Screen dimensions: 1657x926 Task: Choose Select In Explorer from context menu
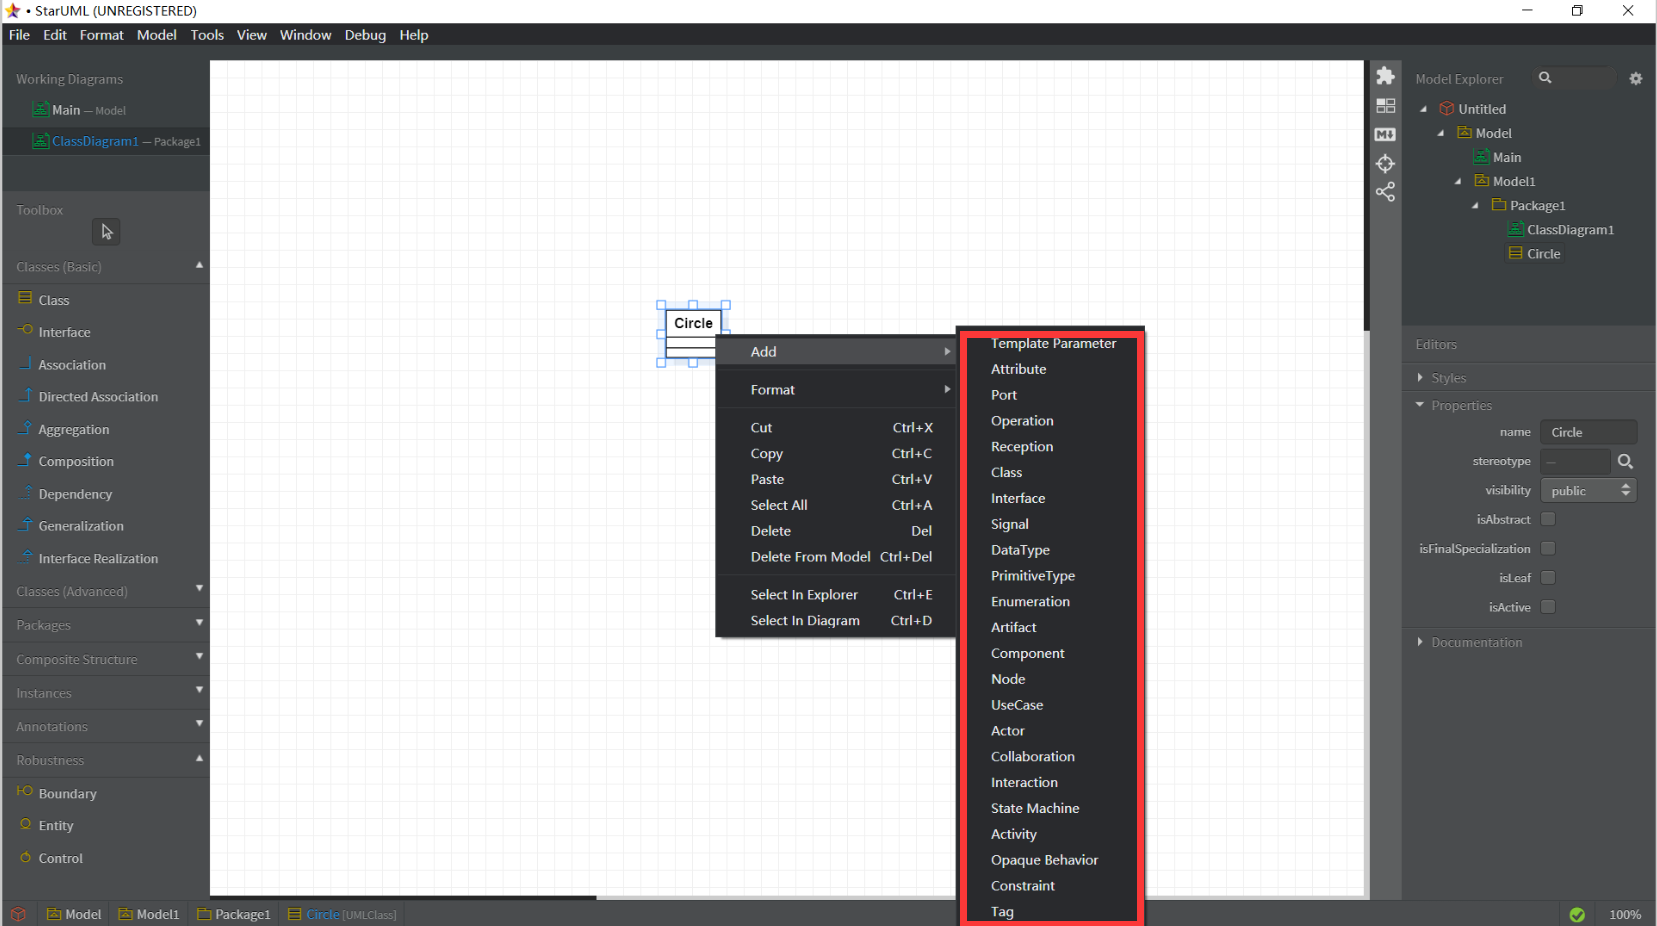tap(836, 595)
